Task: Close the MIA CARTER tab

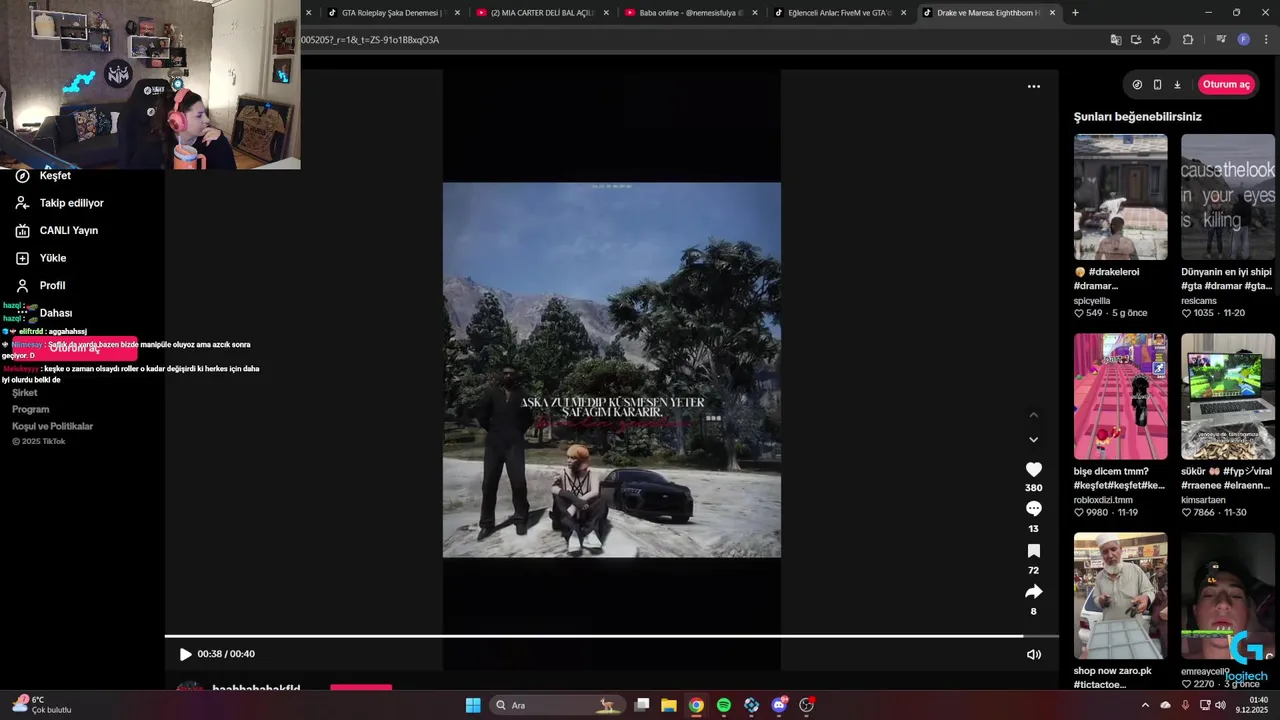Action: coord(606,13)
